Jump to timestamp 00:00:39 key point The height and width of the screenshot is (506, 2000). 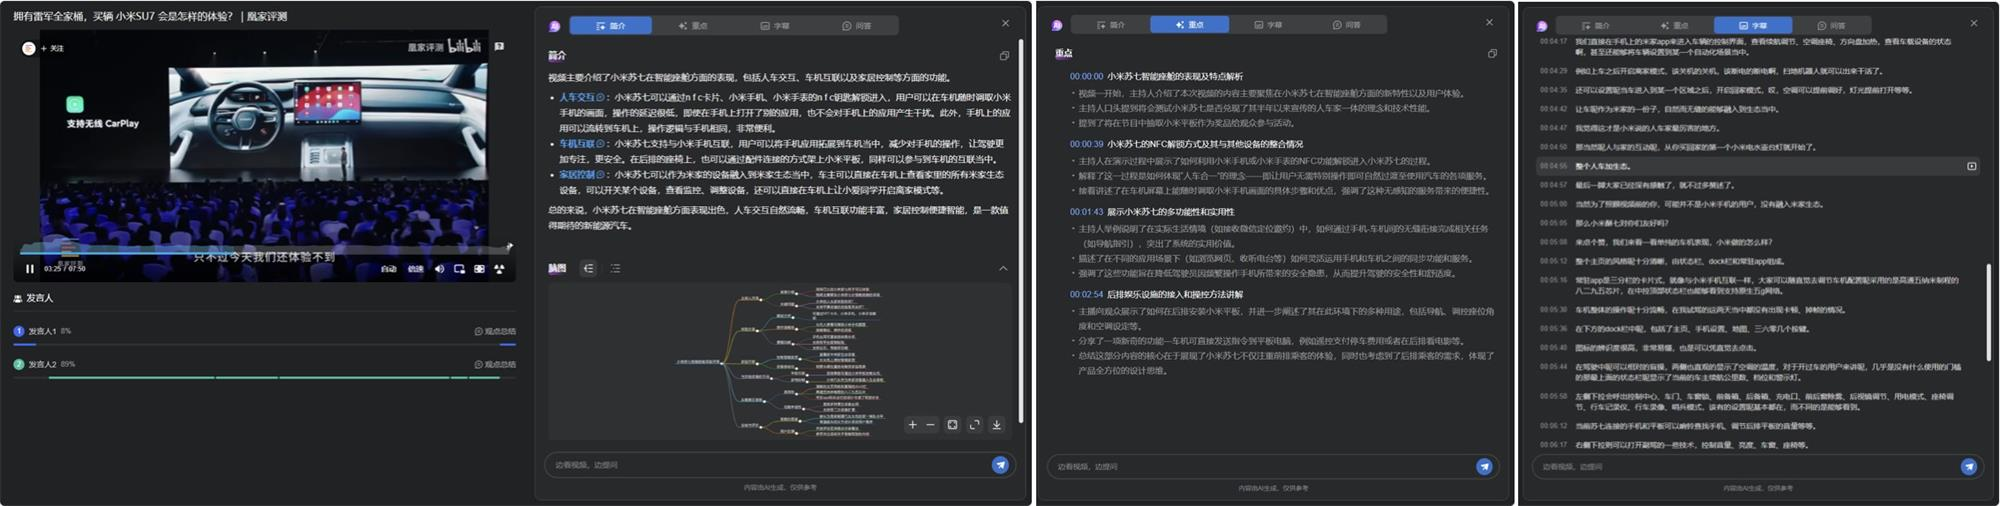coord(1086,144)
